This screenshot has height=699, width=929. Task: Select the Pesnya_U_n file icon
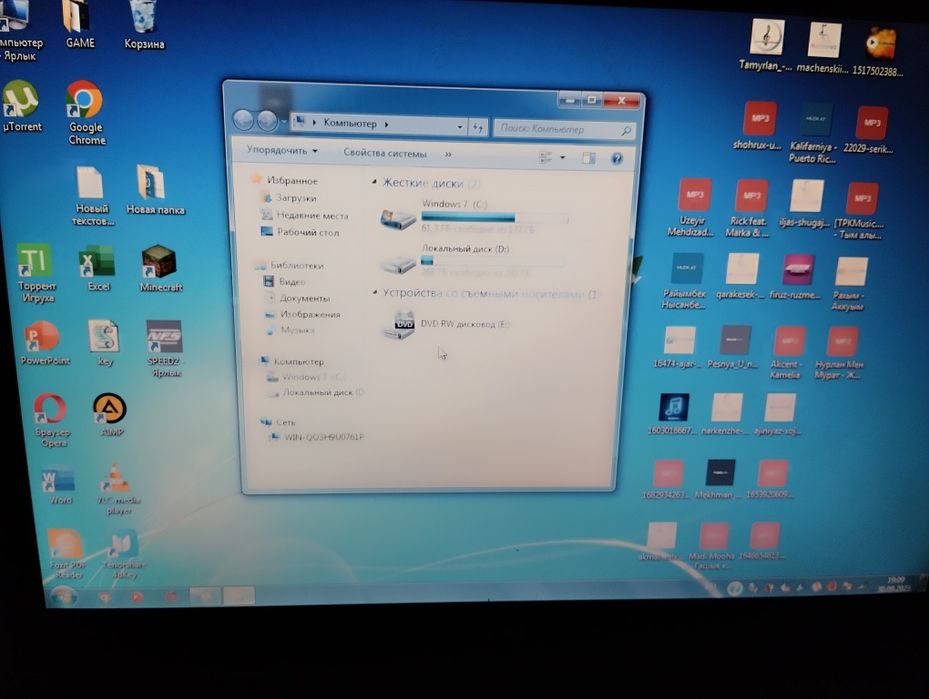click(x=733, y=347)
